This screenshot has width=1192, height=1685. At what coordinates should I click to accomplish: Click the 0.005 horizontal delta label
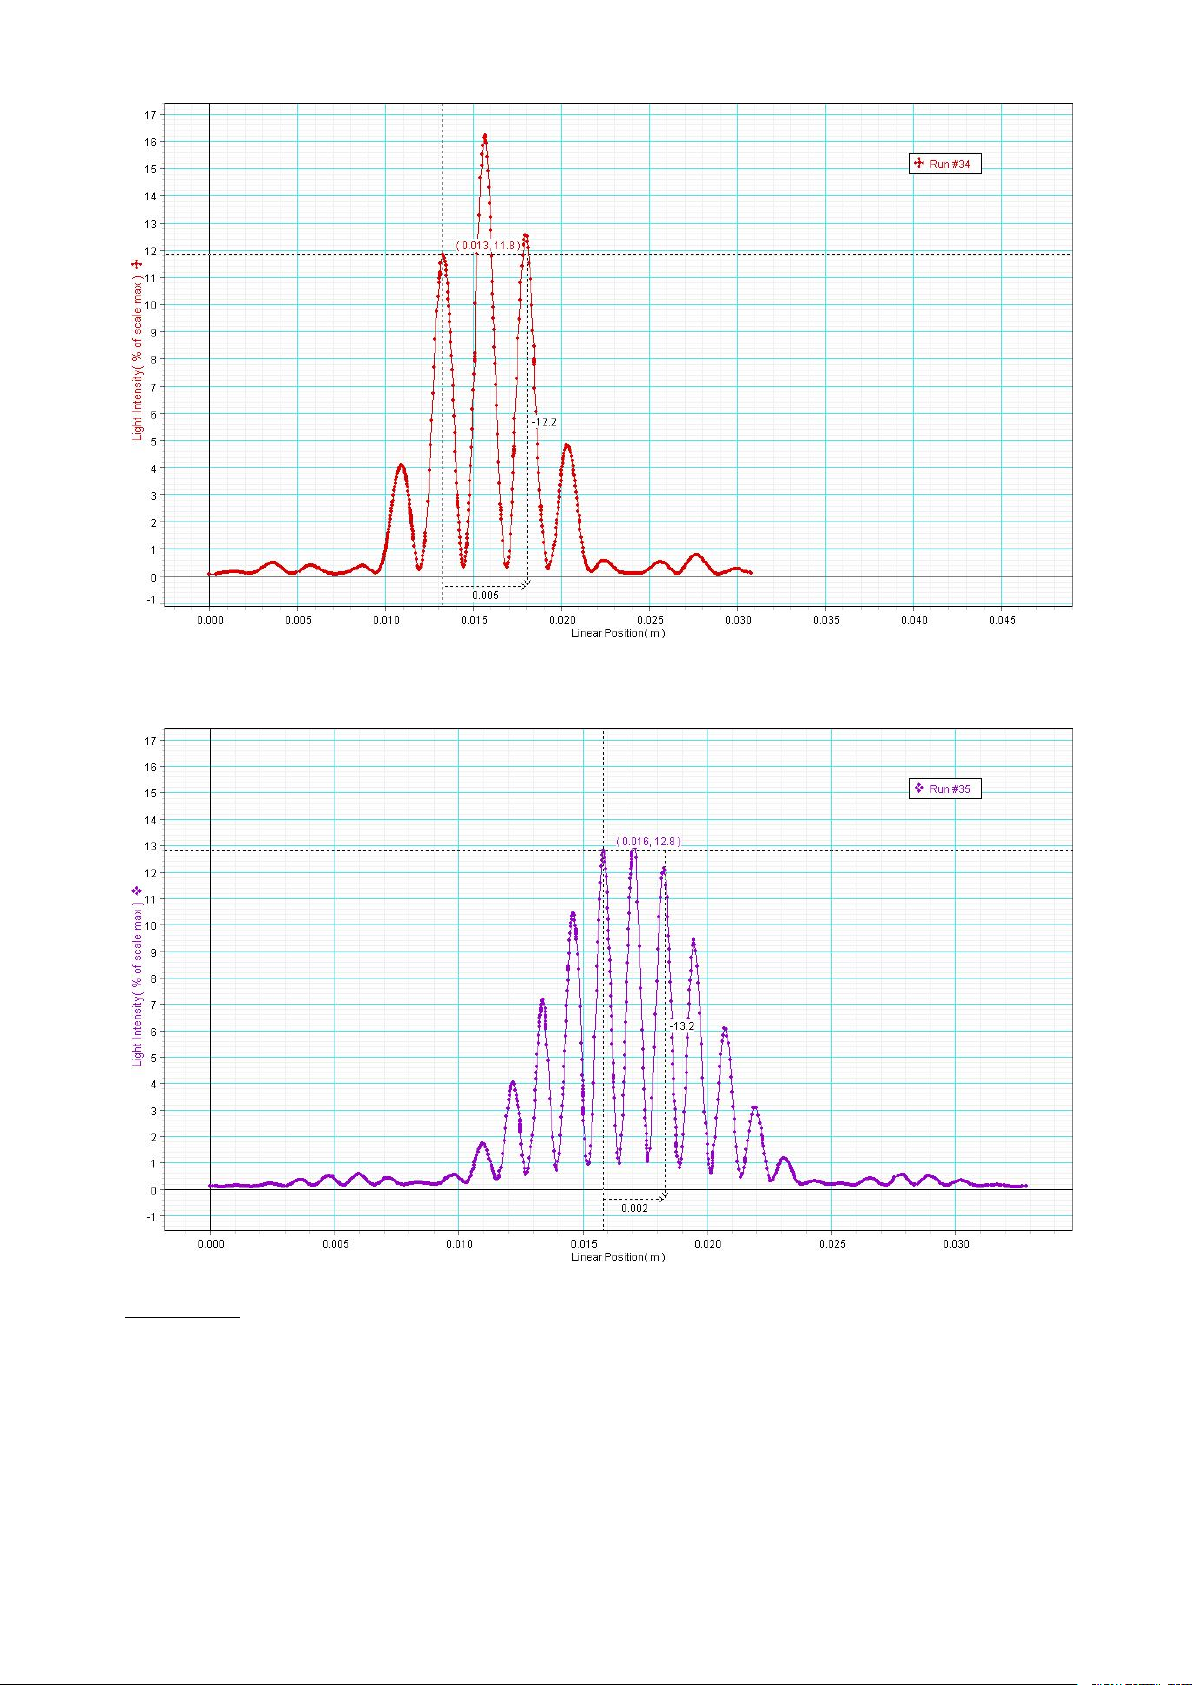pos(485,595)
